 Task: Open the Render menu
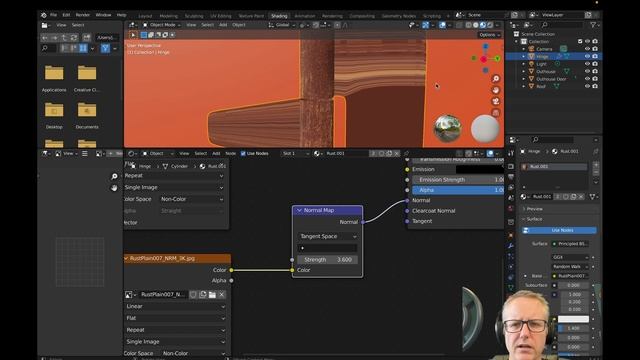[82, 15]
